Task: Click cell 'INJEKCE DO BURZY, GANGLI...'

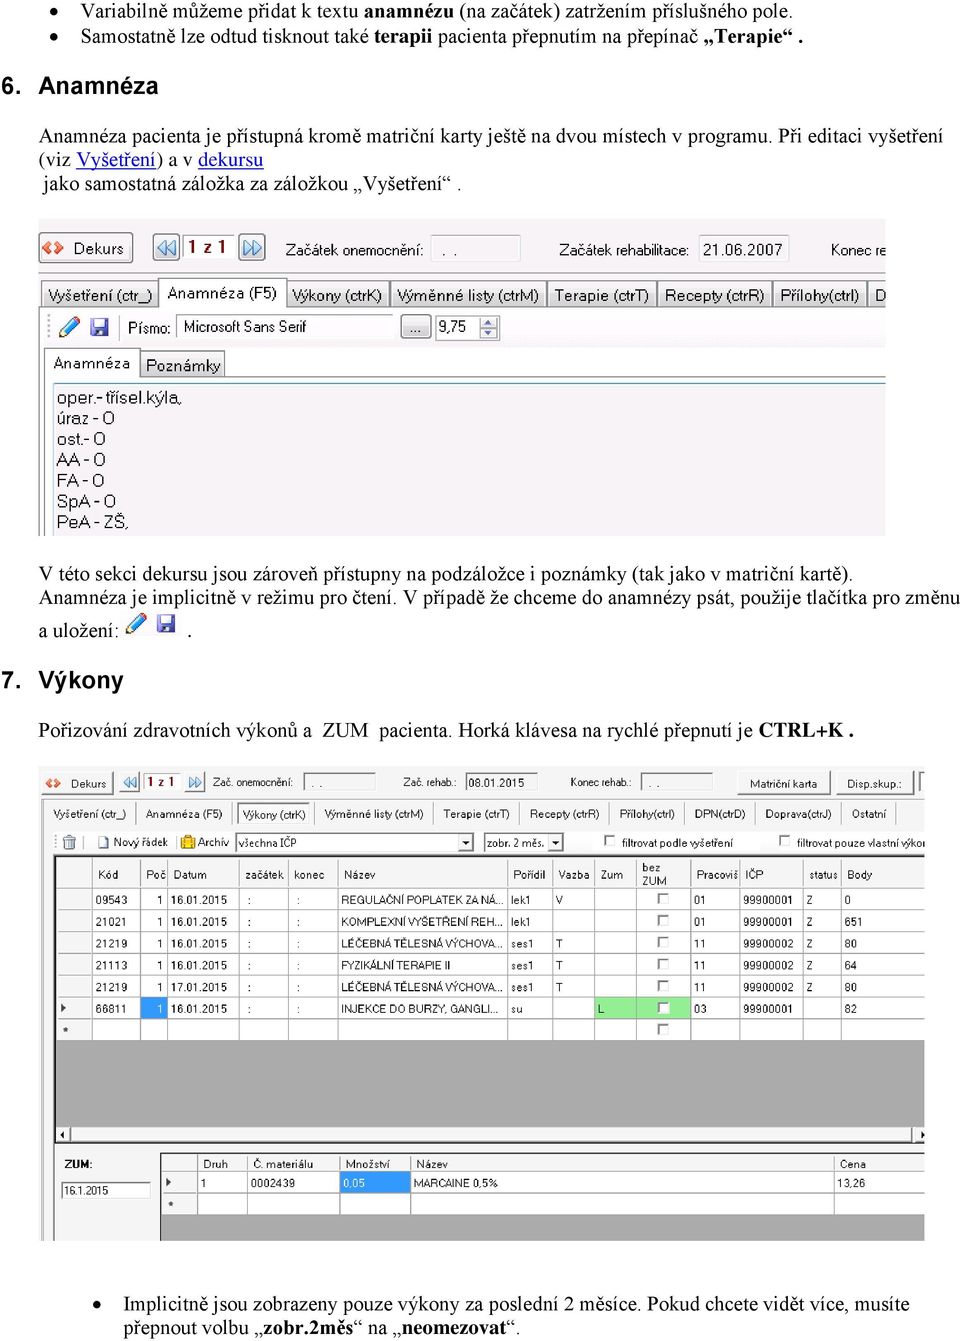Action: tap(423, 1008)
